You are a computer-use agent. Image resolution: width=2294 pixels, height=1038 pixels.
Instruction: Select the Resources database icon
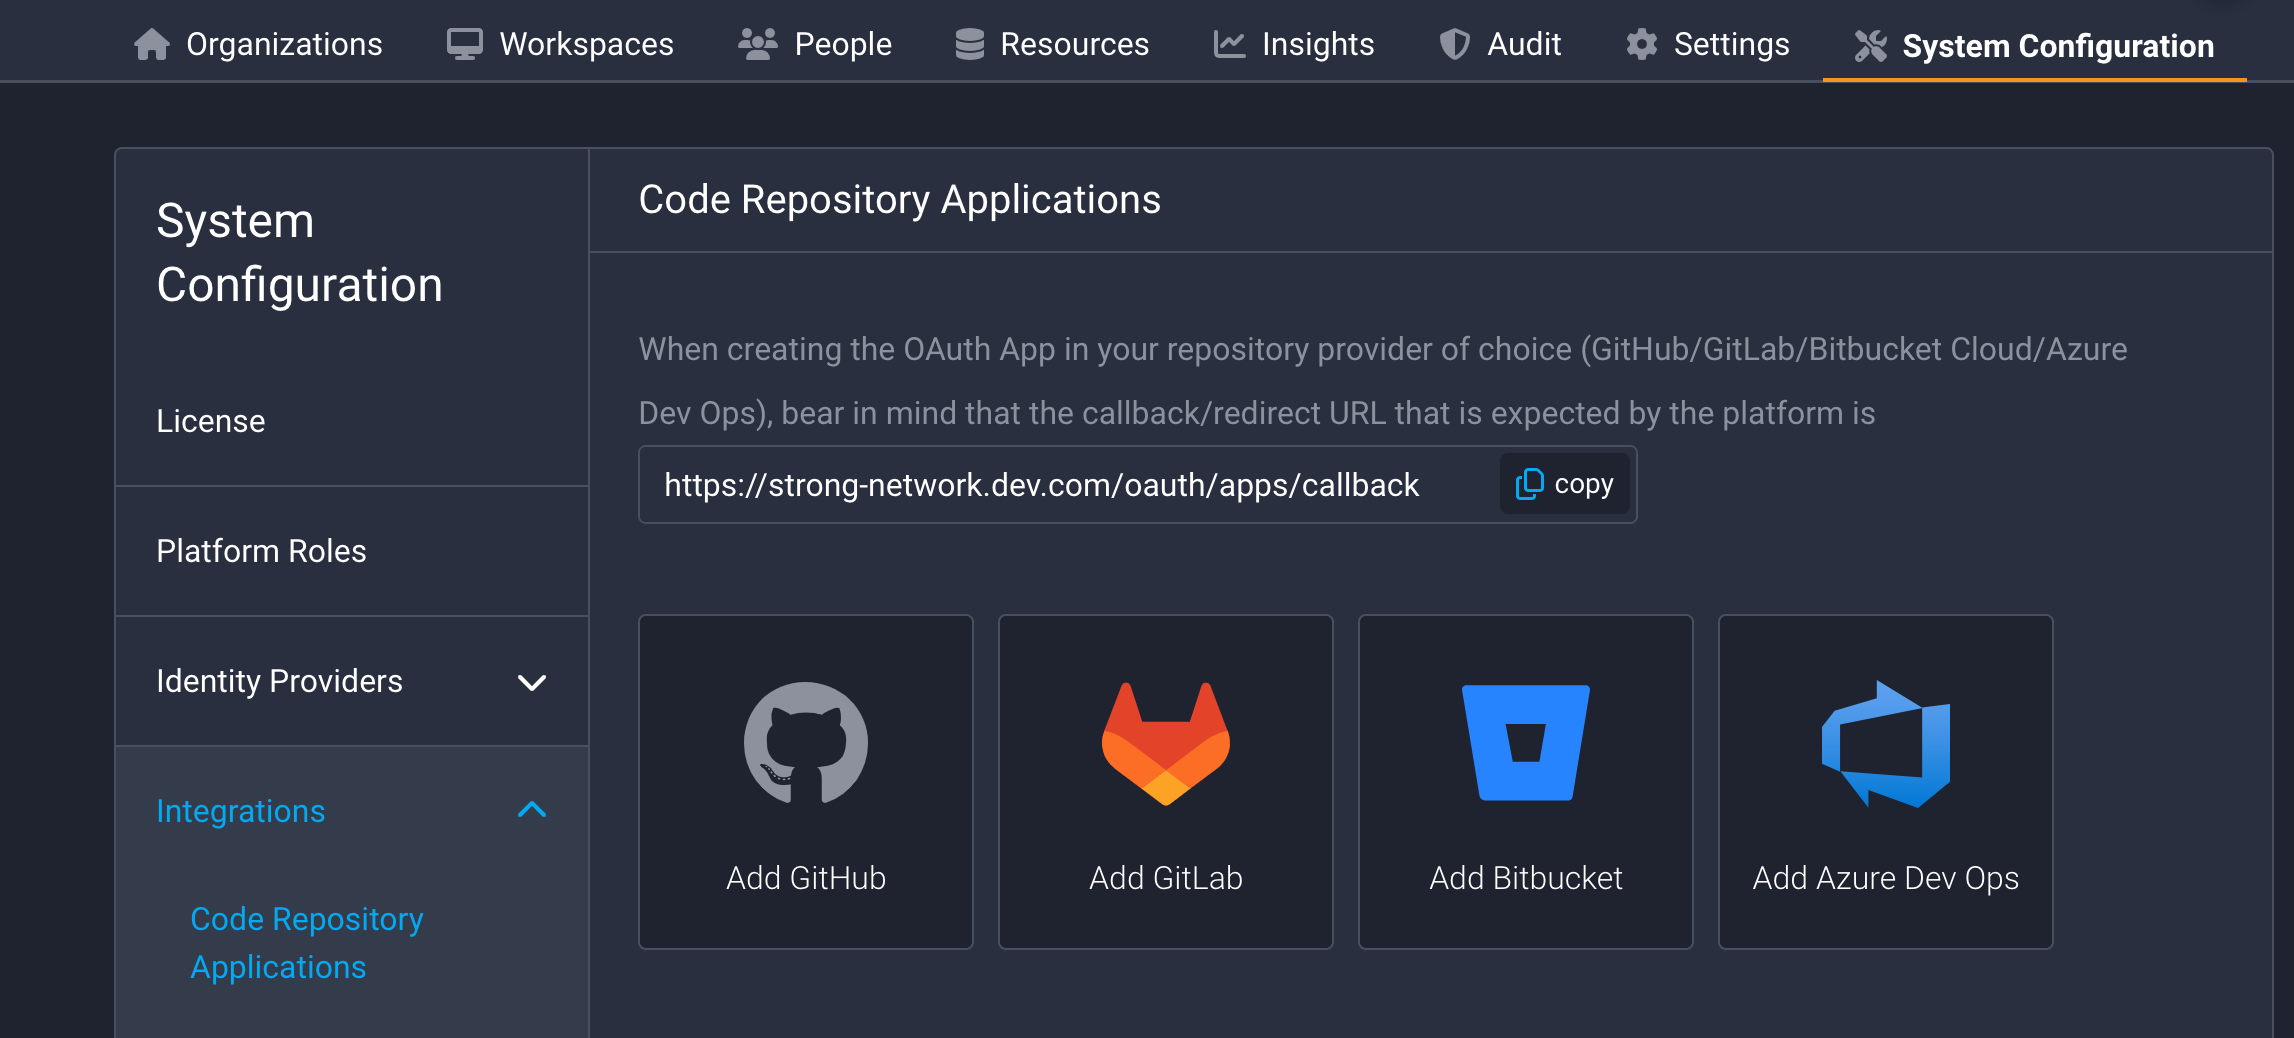coord(968,44)
